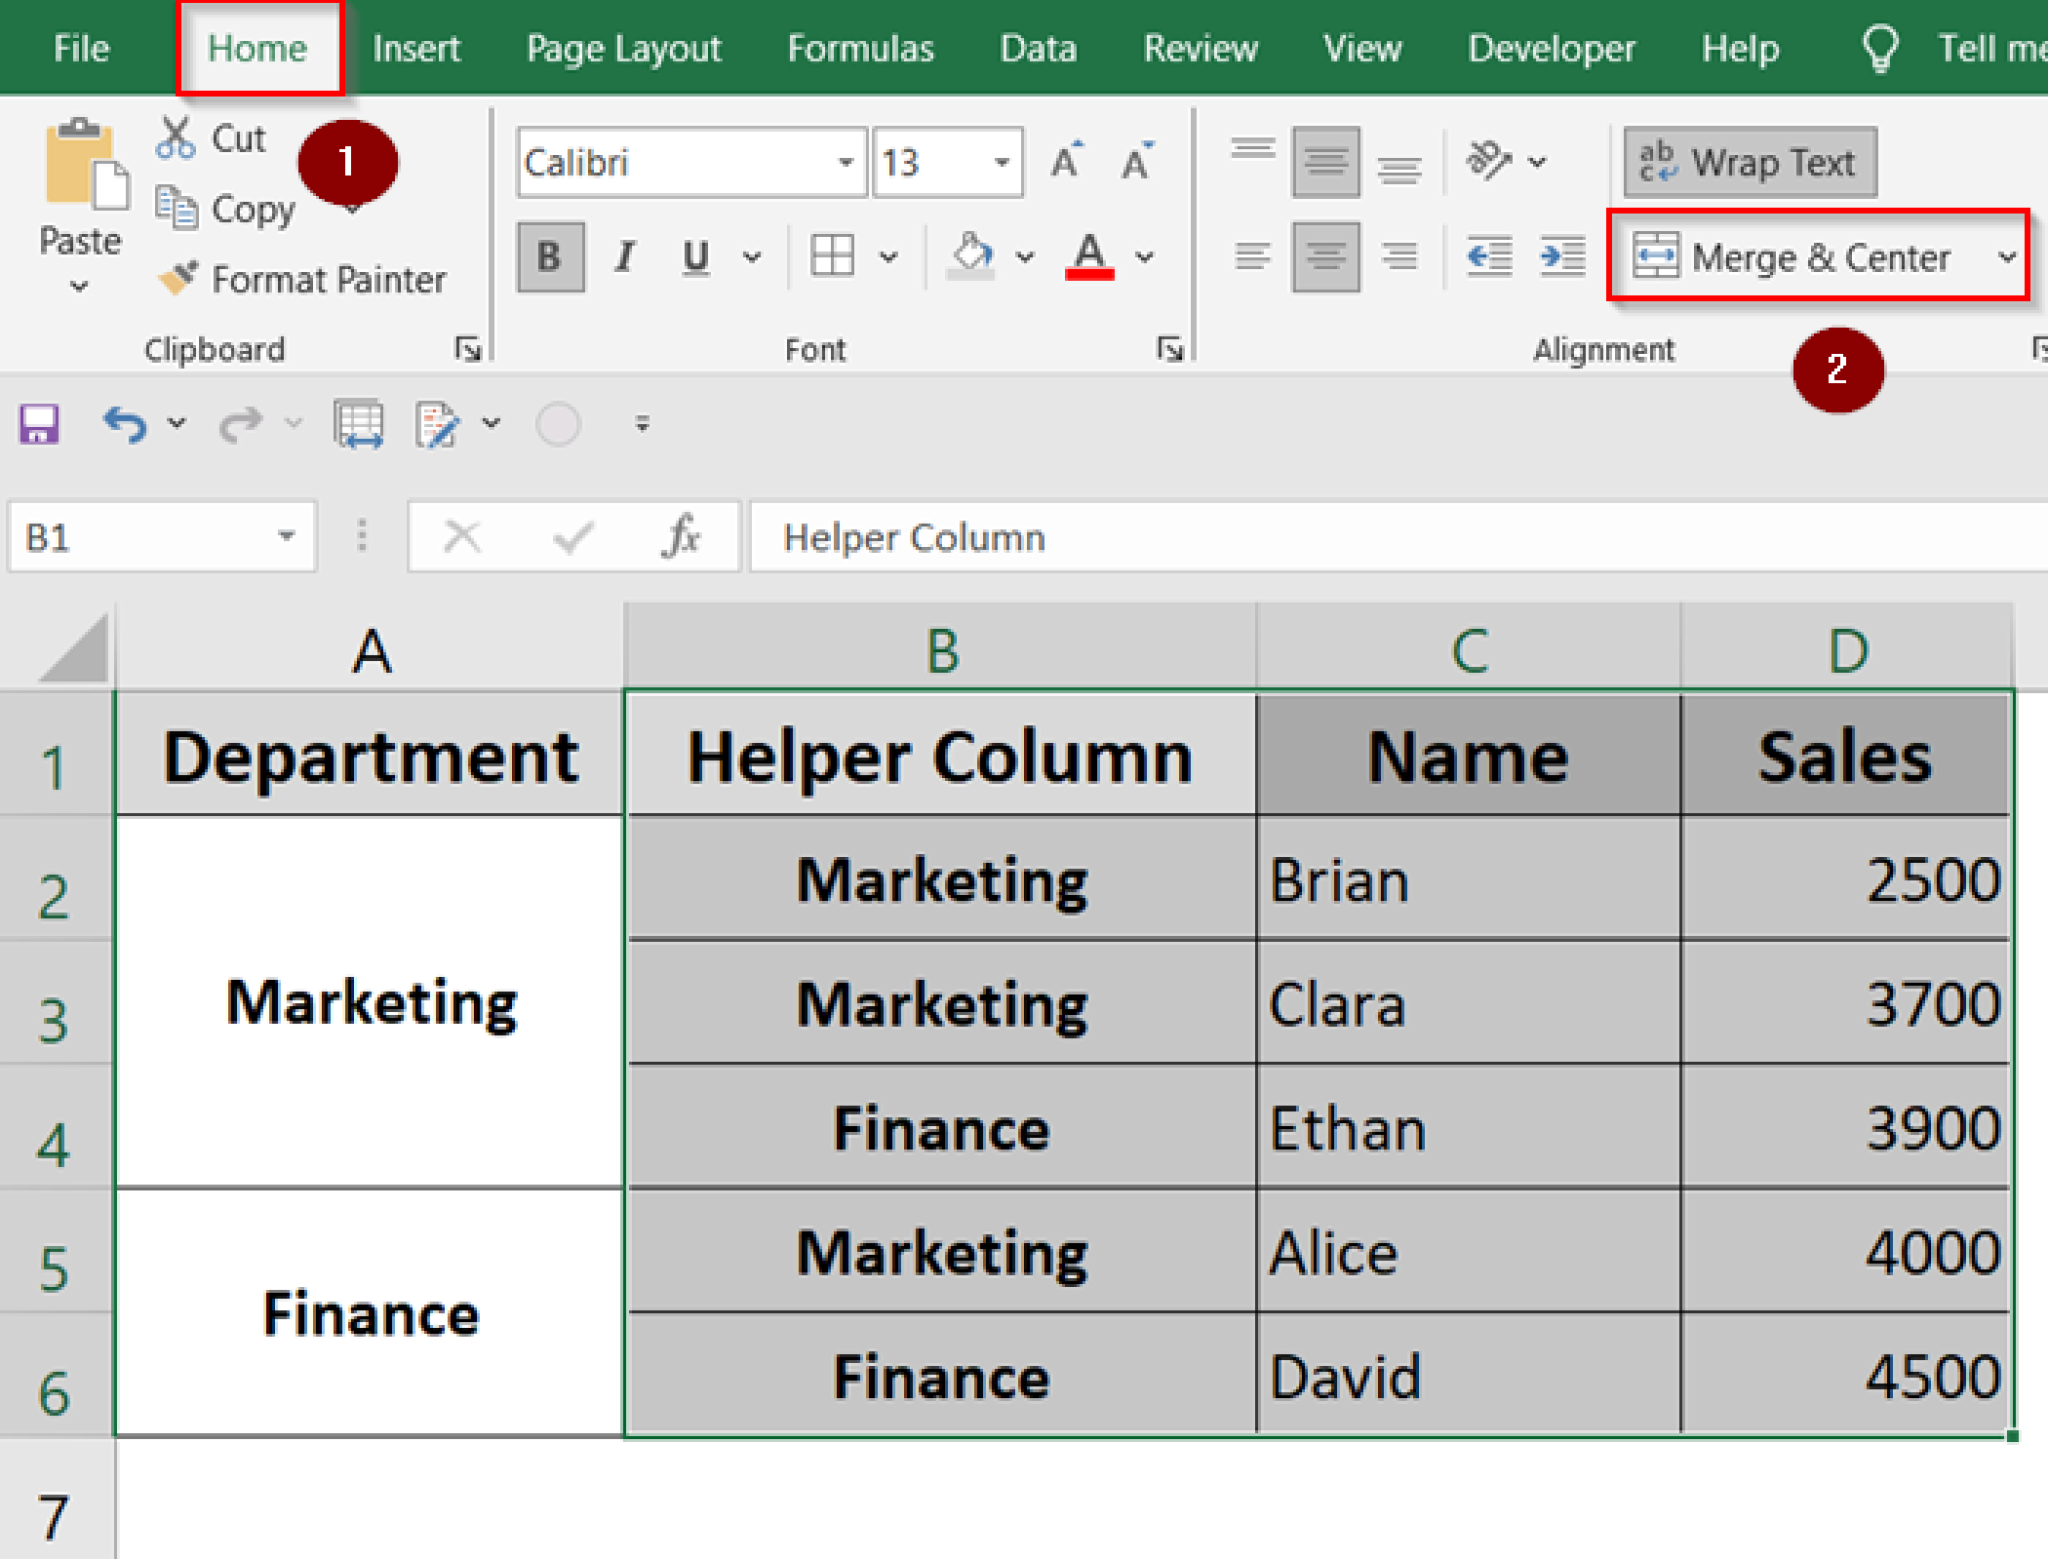Click the Format Painter brush icon
2048x1559 pixels.
point(178,278)
